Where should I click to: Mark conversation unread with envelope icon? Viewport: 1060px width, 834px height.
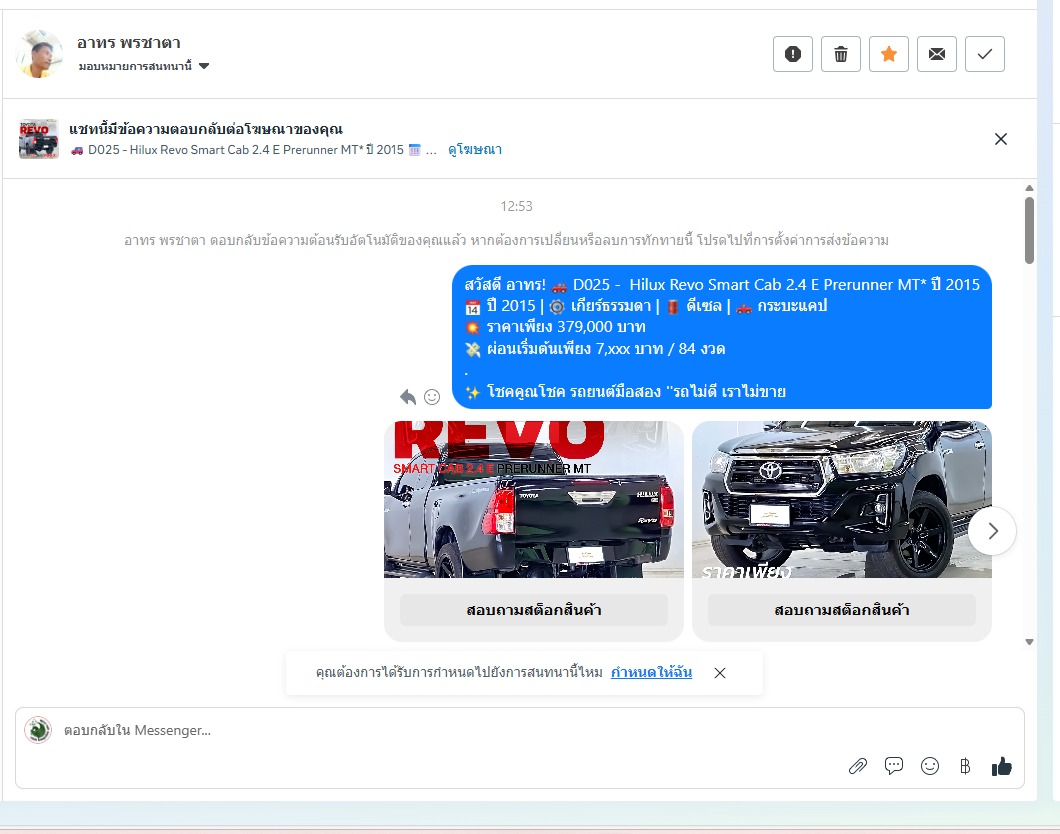click(936, 54)
